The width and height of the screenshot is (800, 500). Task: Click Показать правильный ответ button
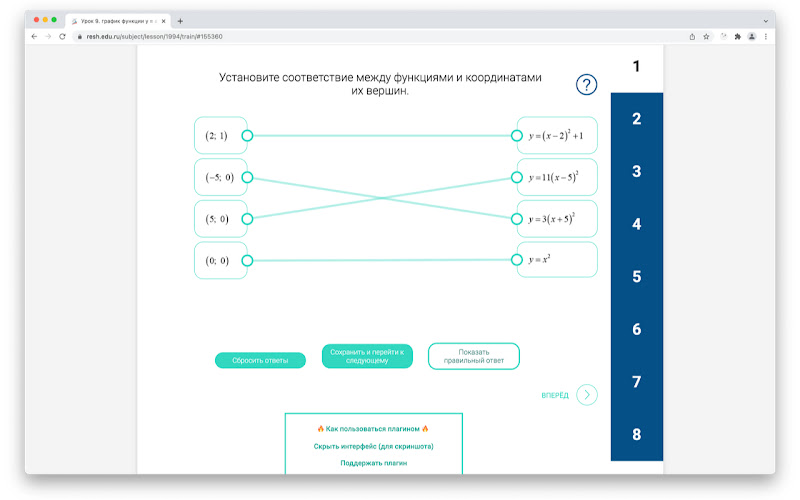pos(473,356)
